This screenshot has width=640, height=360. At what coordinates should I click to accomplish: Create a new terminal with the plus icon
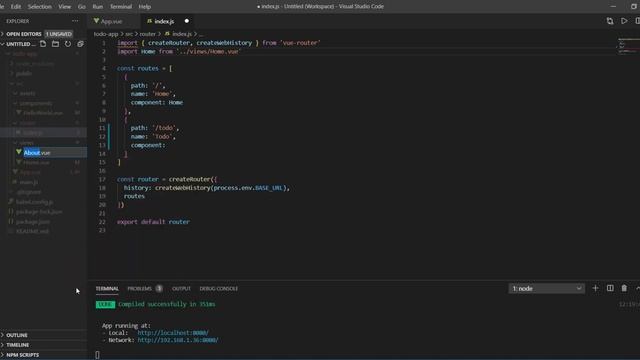(596, 288)
